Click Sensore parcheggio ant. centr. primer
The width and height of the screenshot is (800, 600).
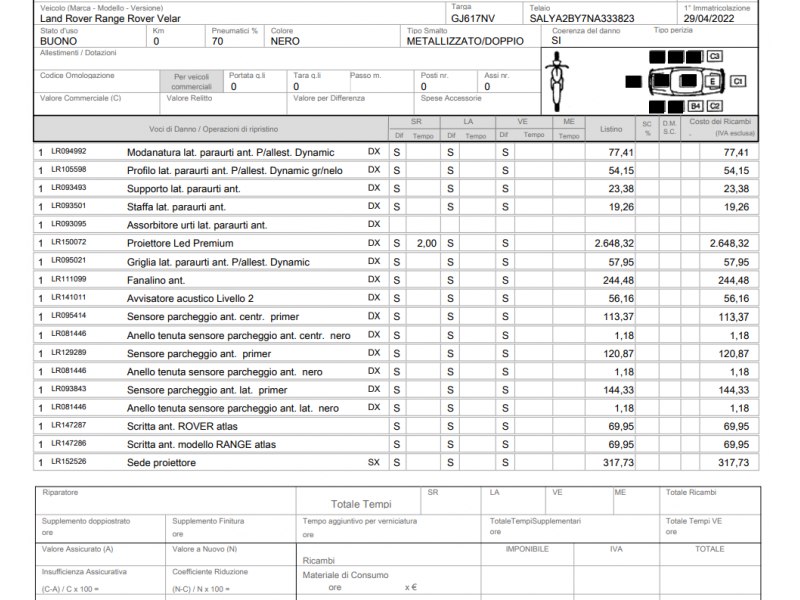point(213,317)
